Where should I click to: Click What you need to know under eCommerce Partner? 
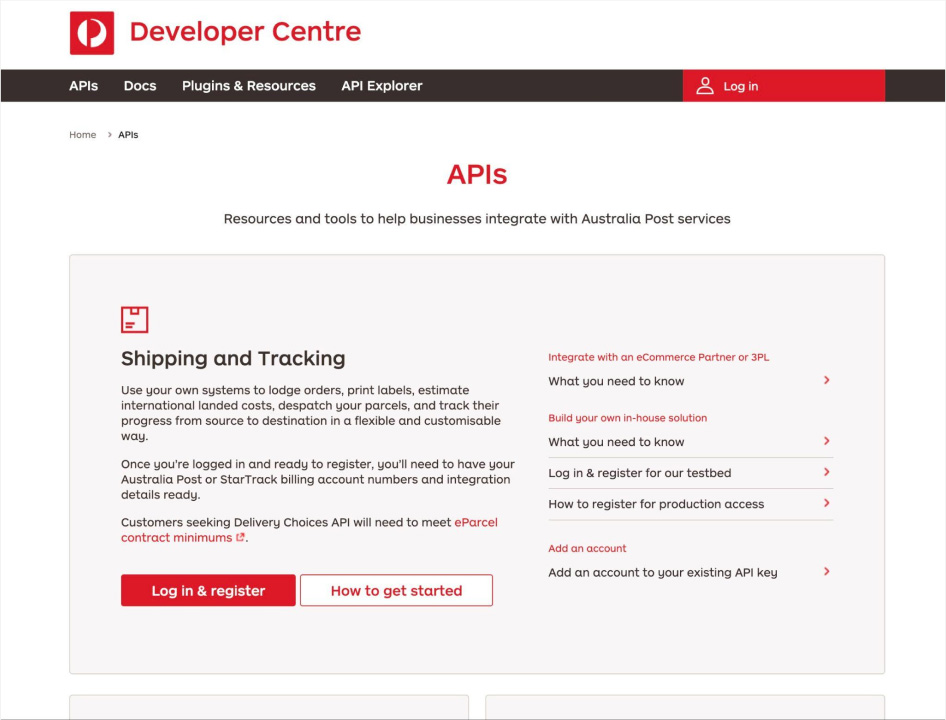click(616, 381)
